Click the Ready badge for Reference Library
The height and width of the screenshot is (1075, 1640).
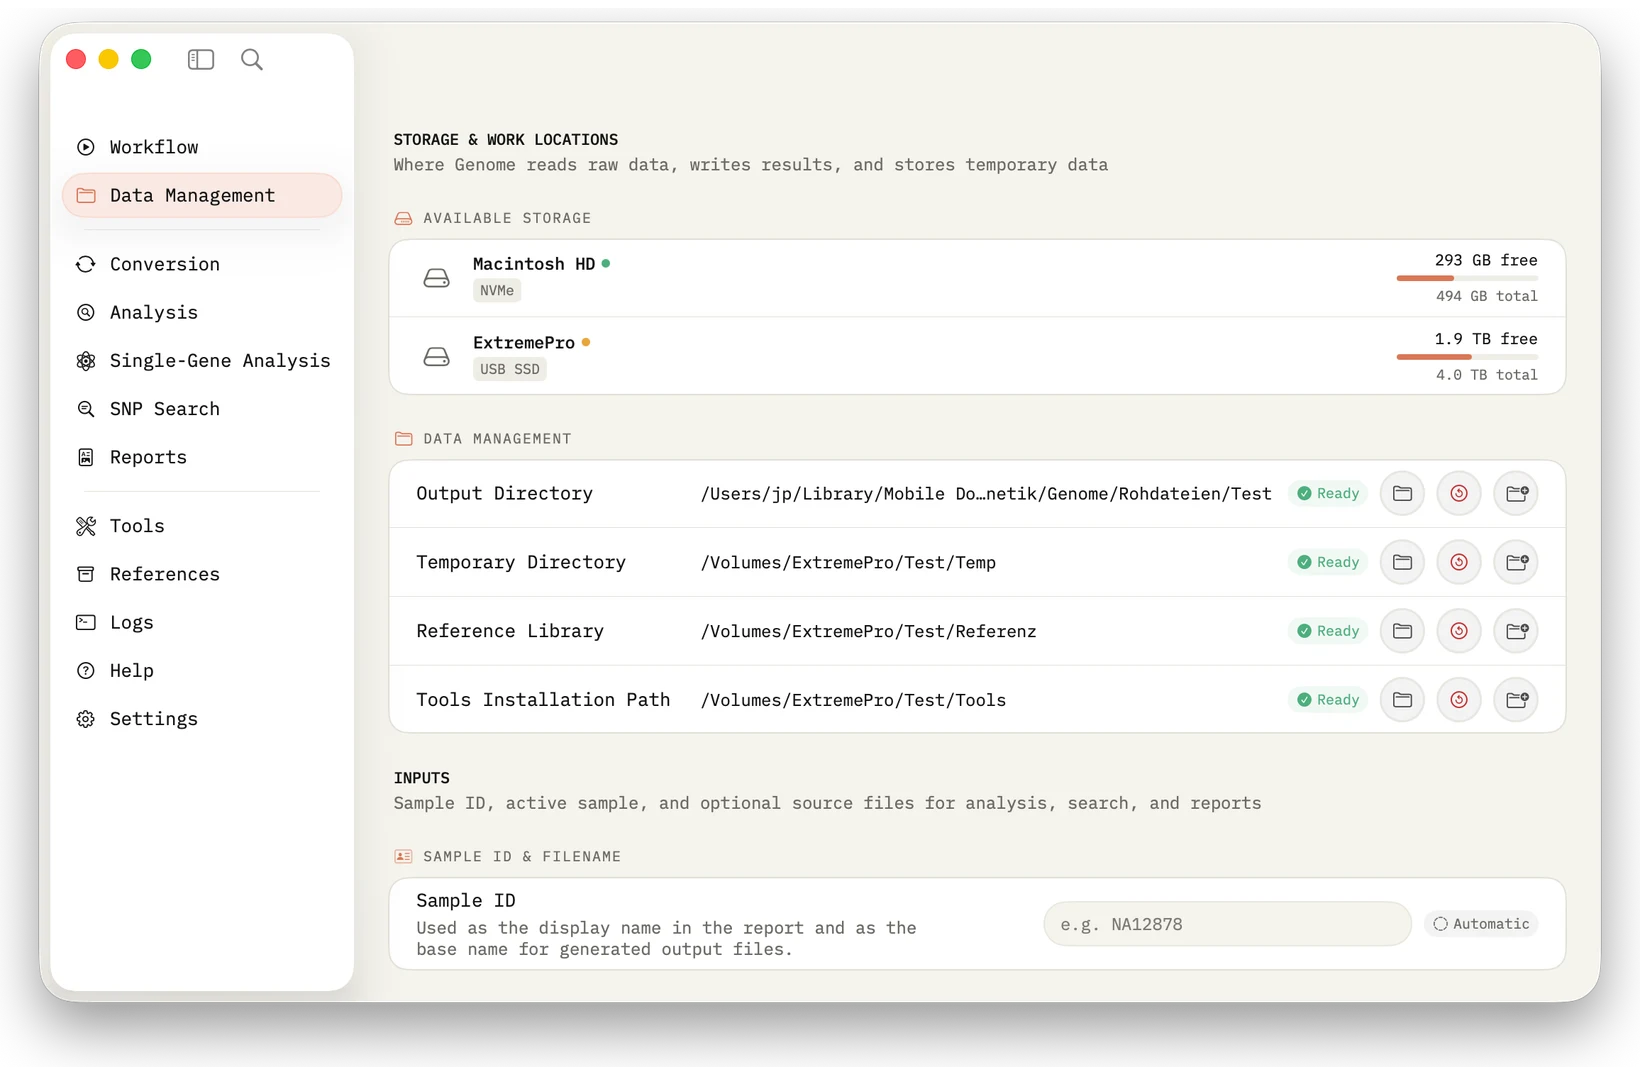(x=1328, y=631)
